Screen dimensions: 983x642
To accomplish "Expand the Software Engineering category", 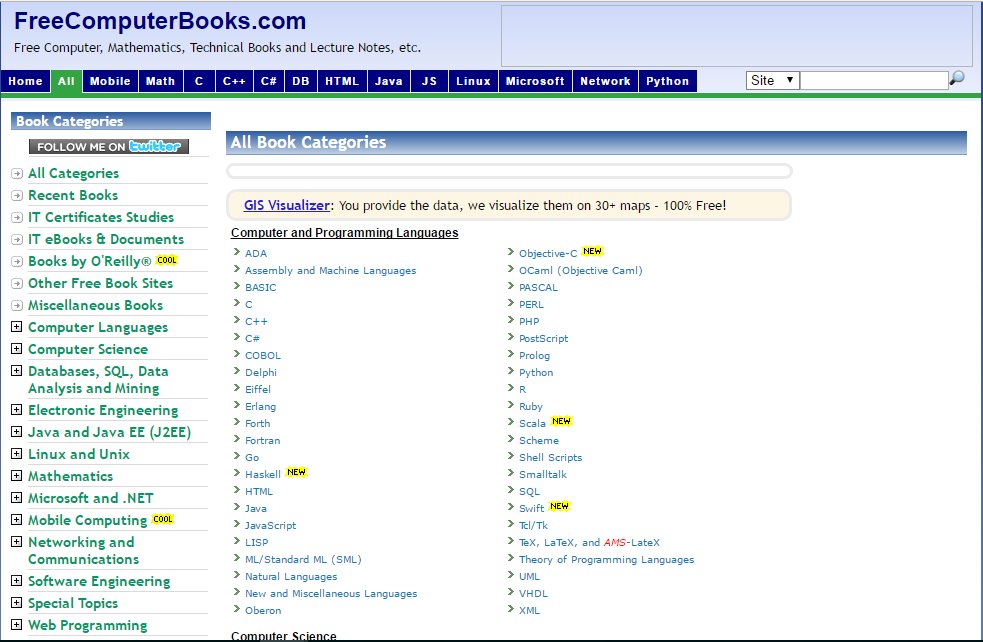I will click(x=17, y=582).
